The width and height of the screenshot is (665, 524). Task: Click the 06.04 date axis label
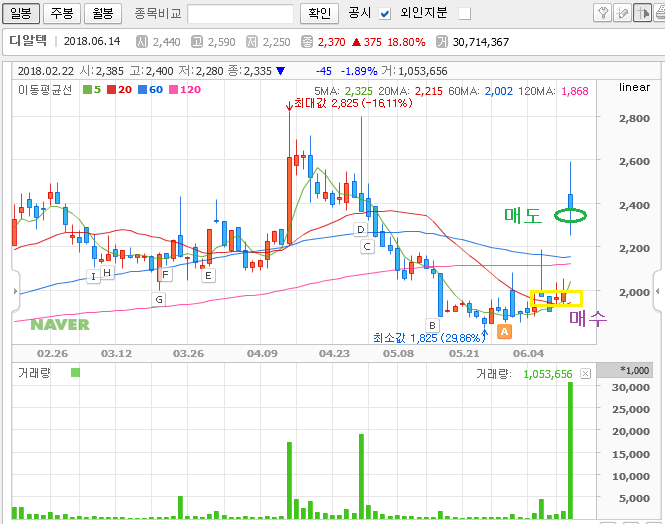click(528, 354)
